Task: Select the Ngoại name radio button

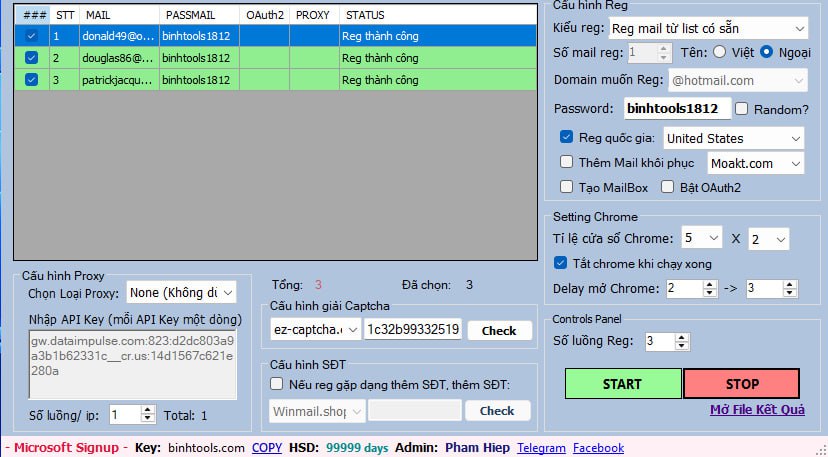Action: pos(766,52)
